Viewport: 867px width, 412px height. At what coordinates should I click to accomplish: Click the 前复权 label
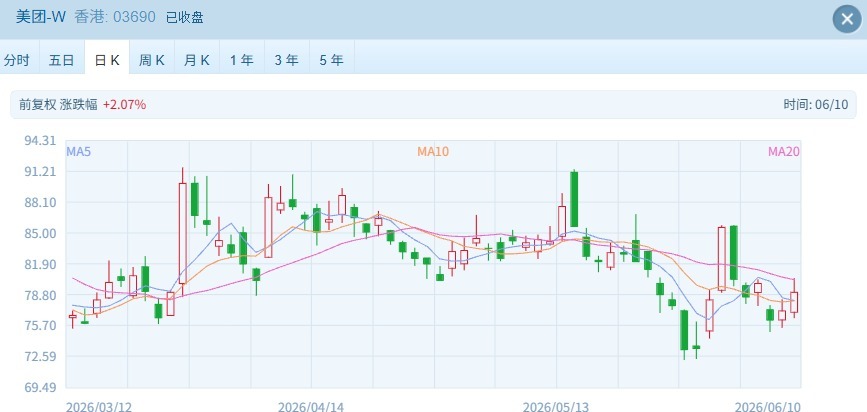coord(38,105)
